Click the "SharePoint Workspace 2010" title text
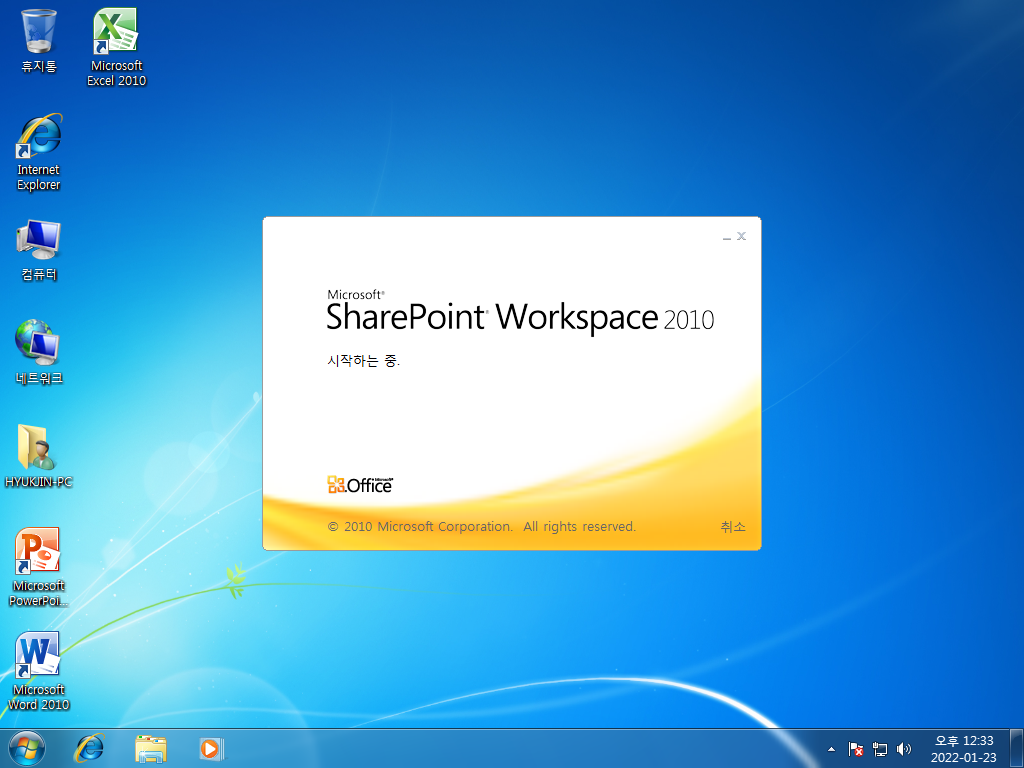The height and width of the screenshot is (768, 1024). [x=520, y=317]
